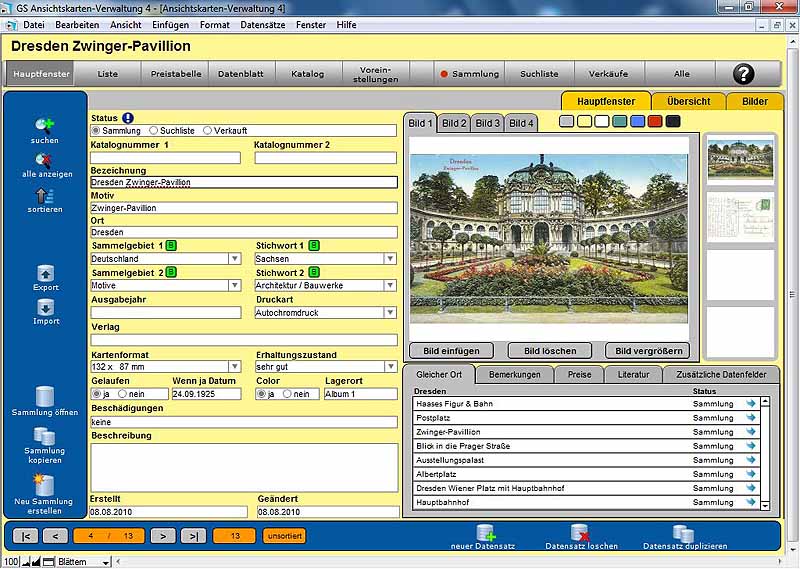
Task: Click Sammlung kopieren icon
Action: [x=44, y=436]
